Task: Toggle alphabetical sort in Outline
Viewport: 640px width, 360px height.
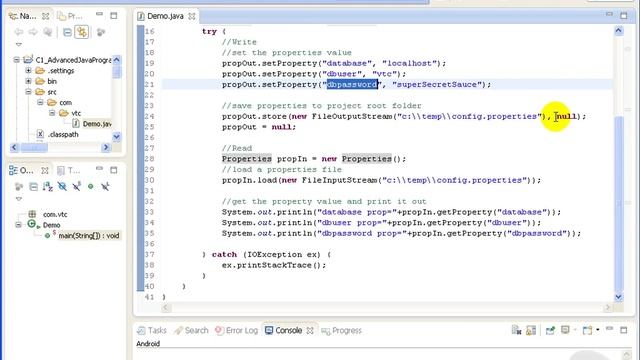Action: pos(48,187)
